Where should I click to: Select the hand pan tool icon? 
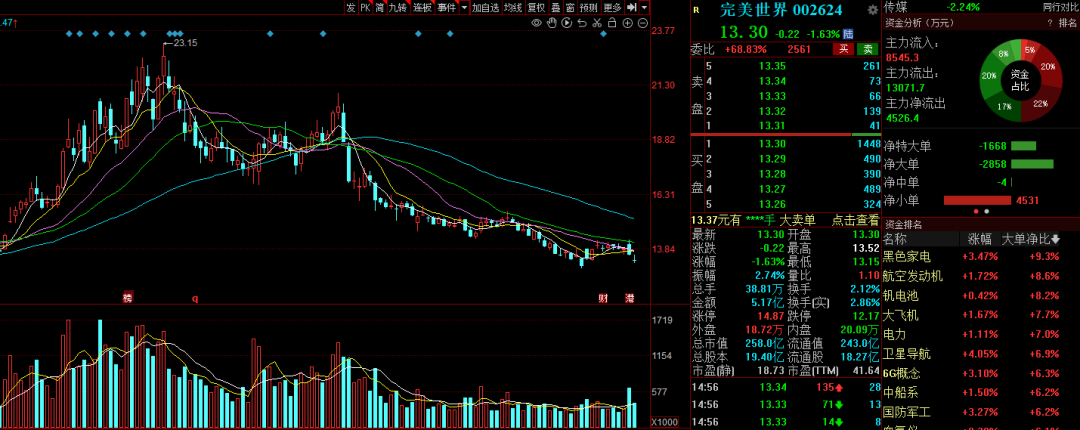[x=552, y=23]
